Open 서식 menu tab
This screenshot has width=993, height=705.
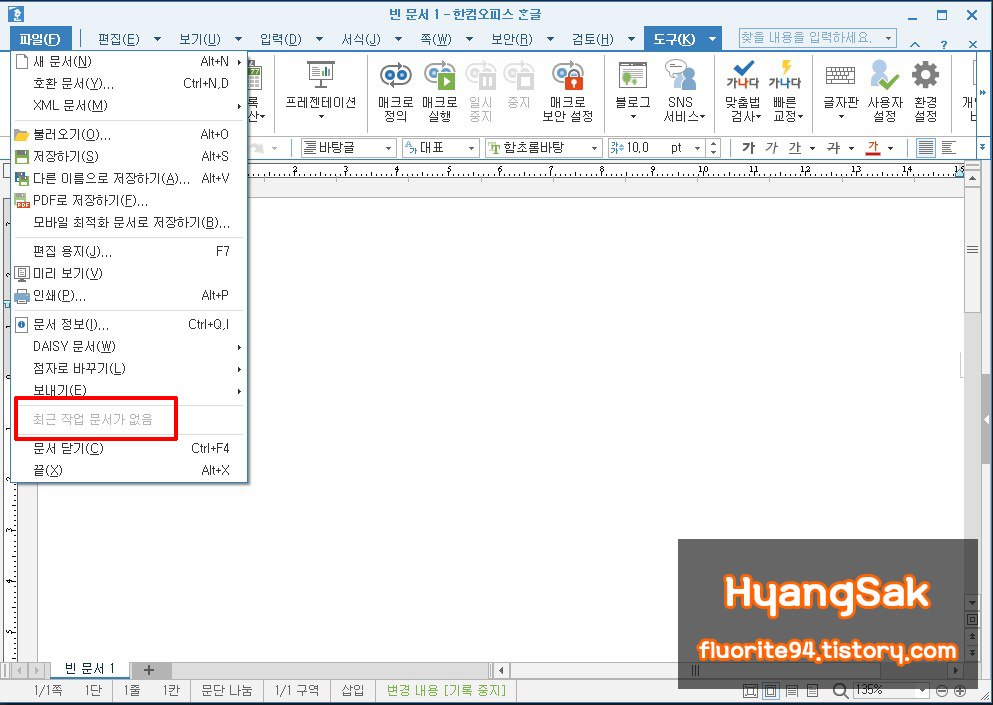coord(361,39)
